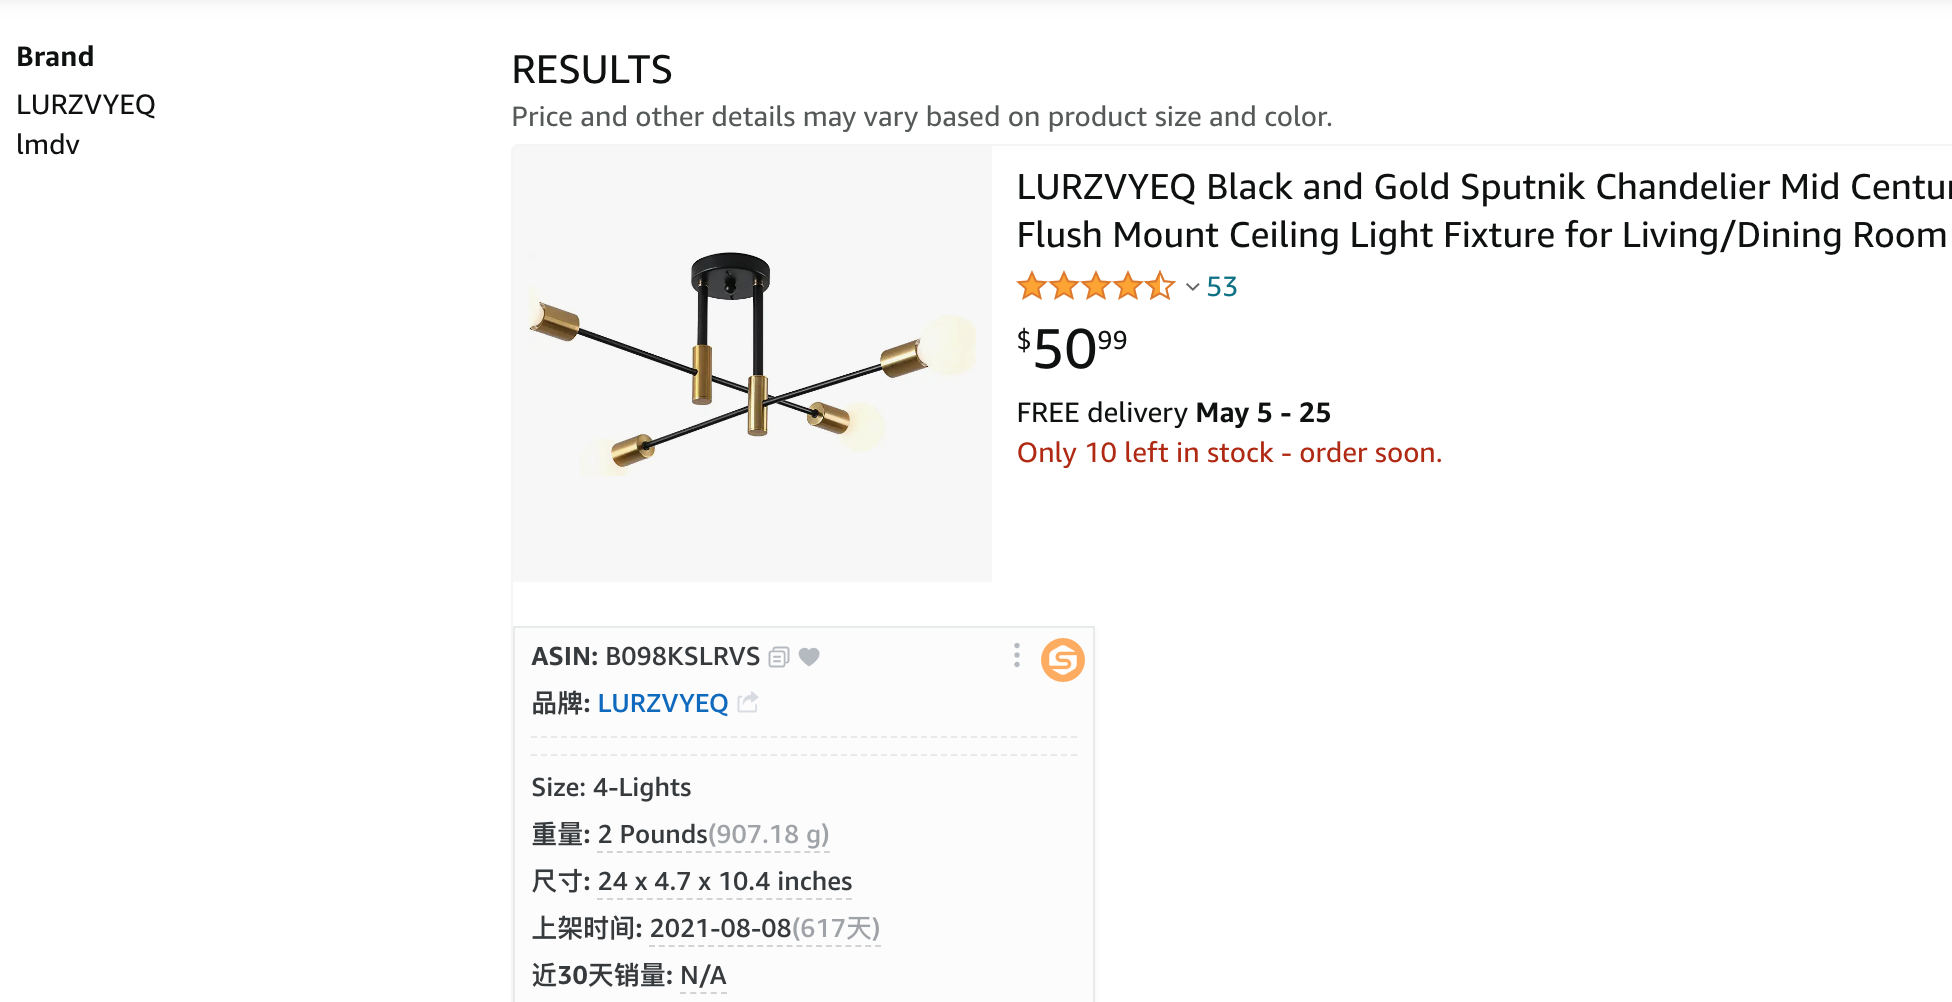Click the $50.99 price
This screenshot has height=1002, width=1952.
[x=1072, y=349]
